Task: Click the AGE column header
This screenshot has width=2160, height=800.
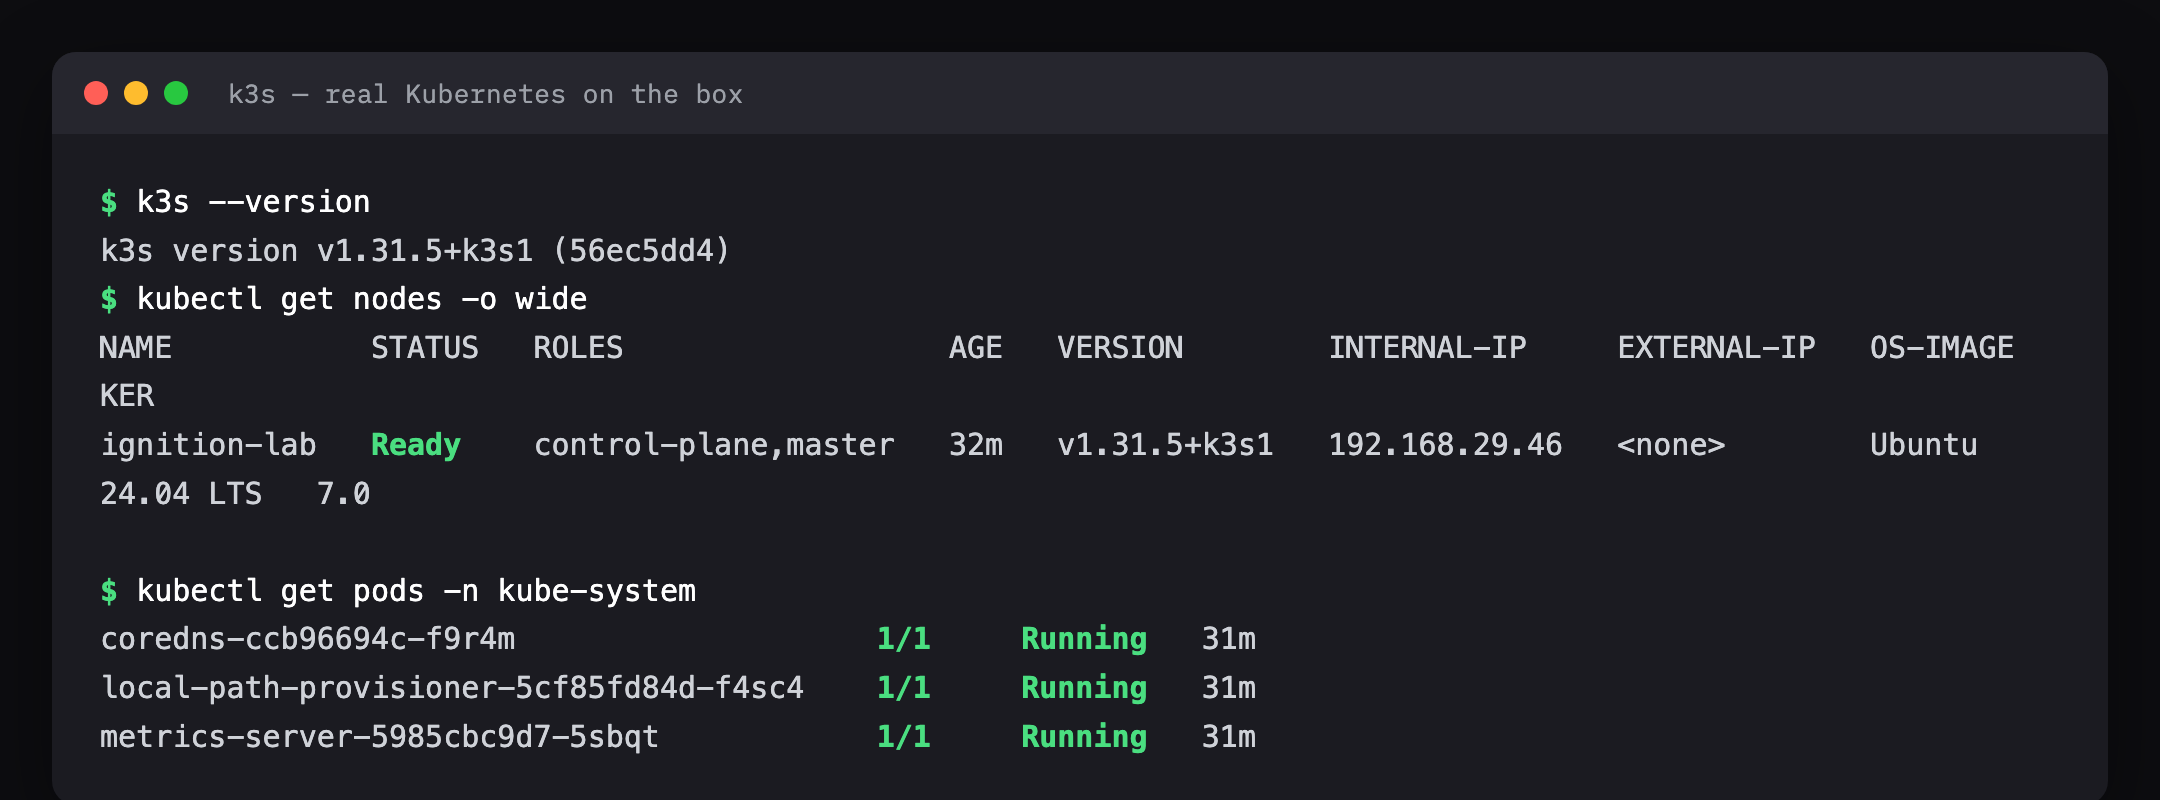Action: tap(975, 347)
